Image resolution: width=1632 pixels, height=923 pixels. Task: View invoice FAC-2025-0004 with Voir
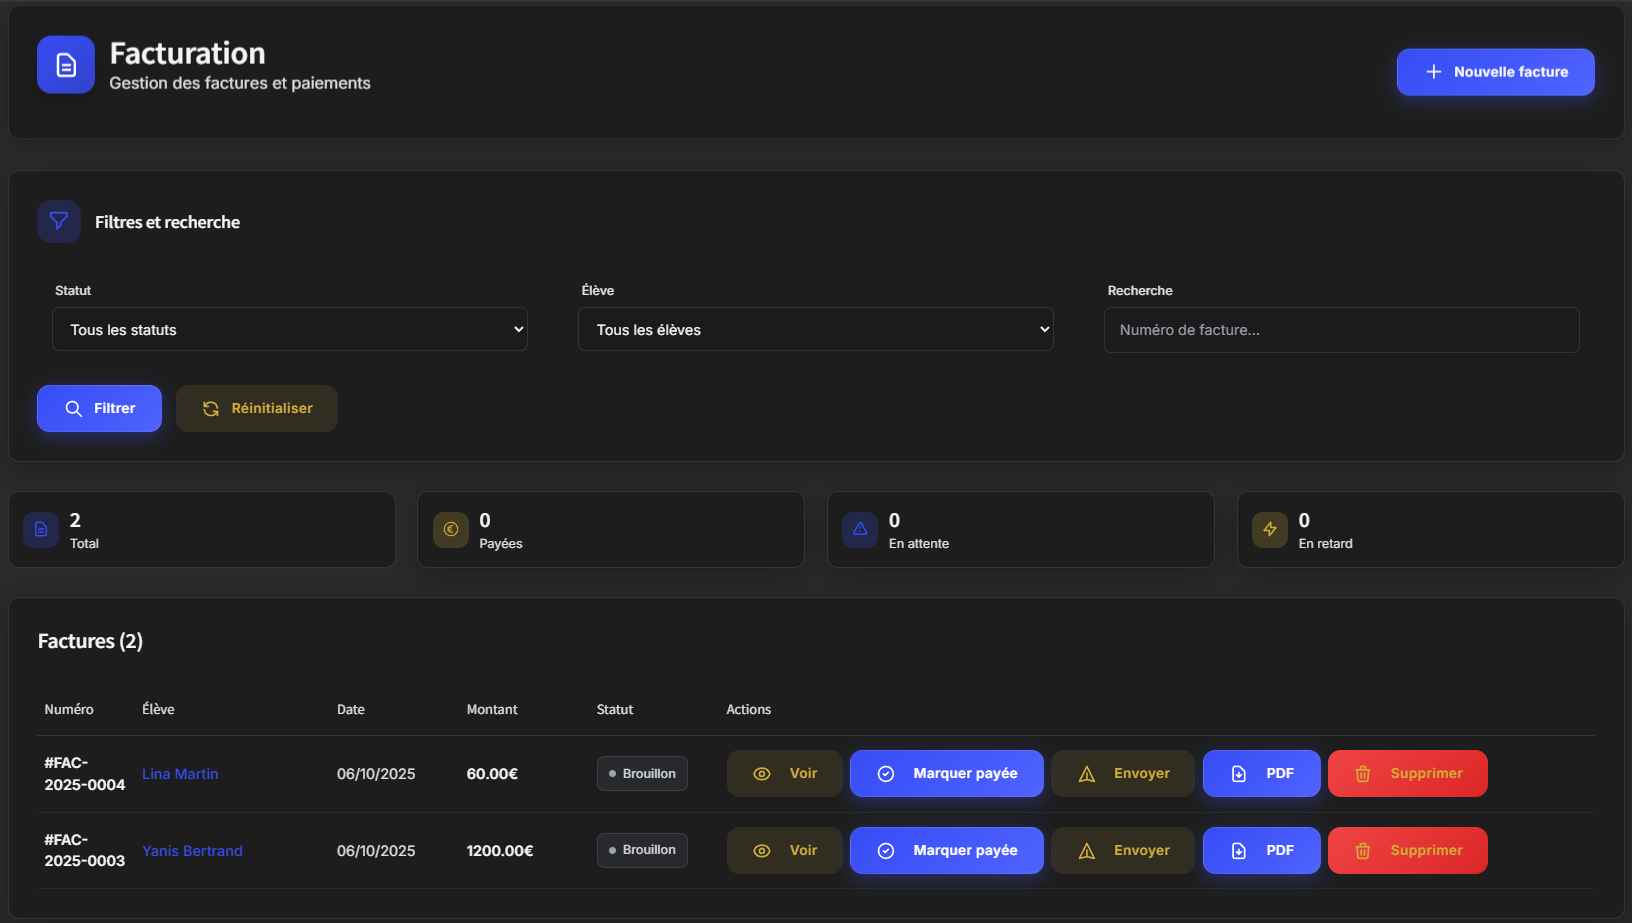point(784,773)
